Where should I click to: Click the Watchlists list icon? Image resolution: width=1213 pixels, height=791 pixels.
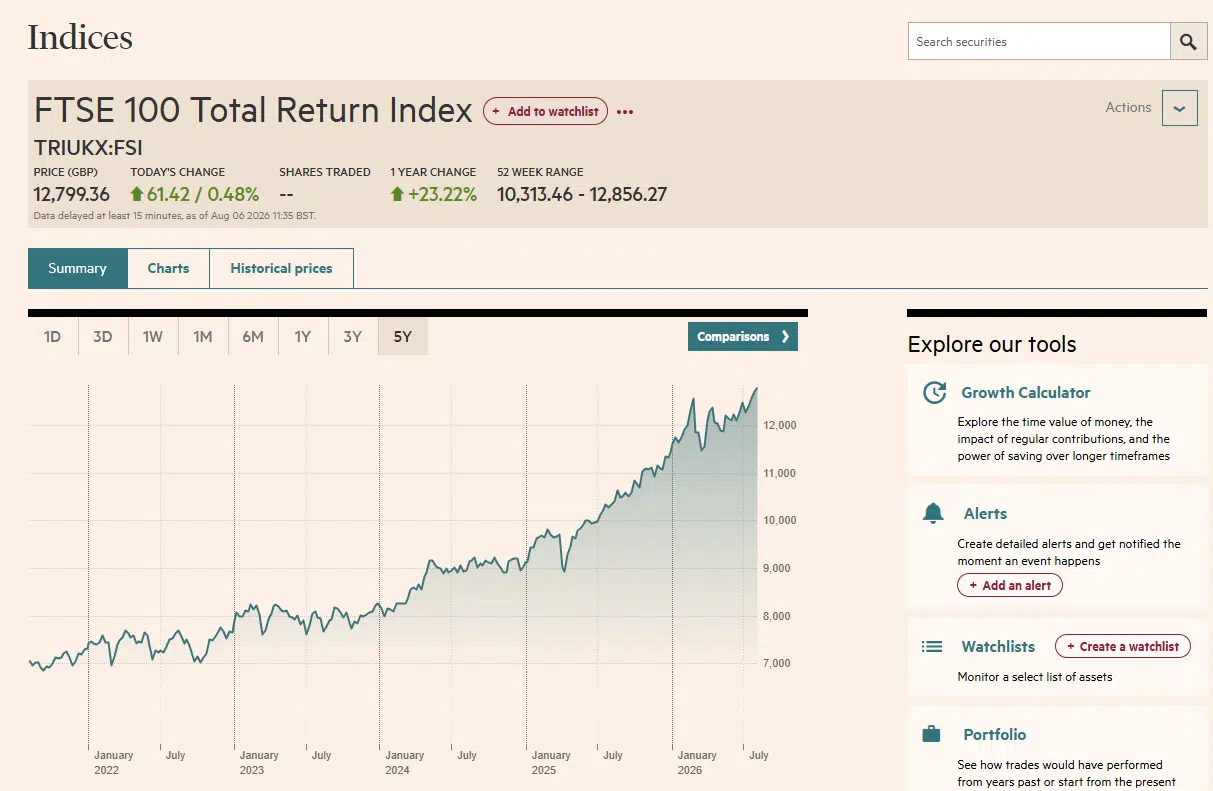932,647
